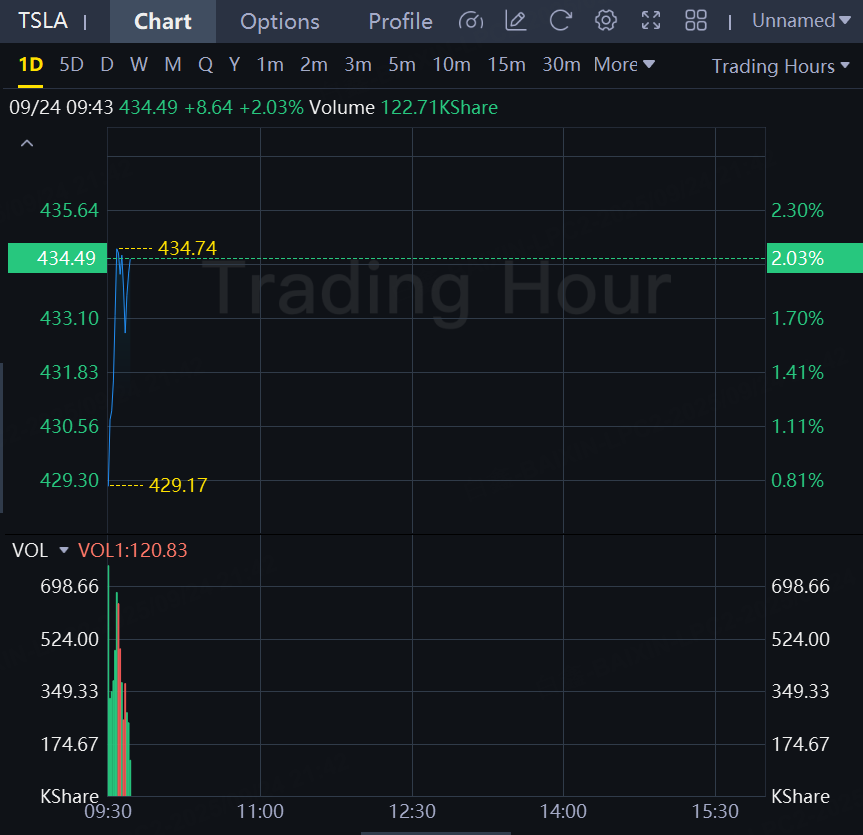Switch to the Options tab
This screenshot has width=863, height=835.
280,21
